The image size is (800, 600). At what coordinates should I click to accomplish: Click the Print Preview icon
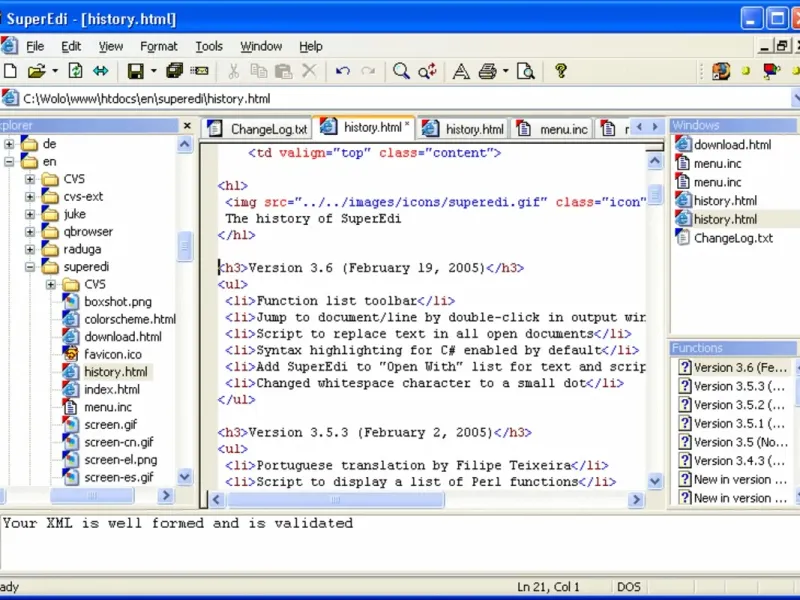526,71
